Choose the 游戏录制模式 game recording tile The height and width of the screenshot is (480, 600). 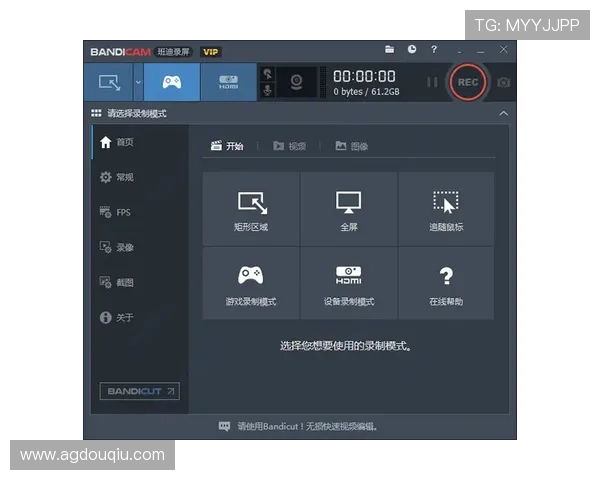click(251, 283)
